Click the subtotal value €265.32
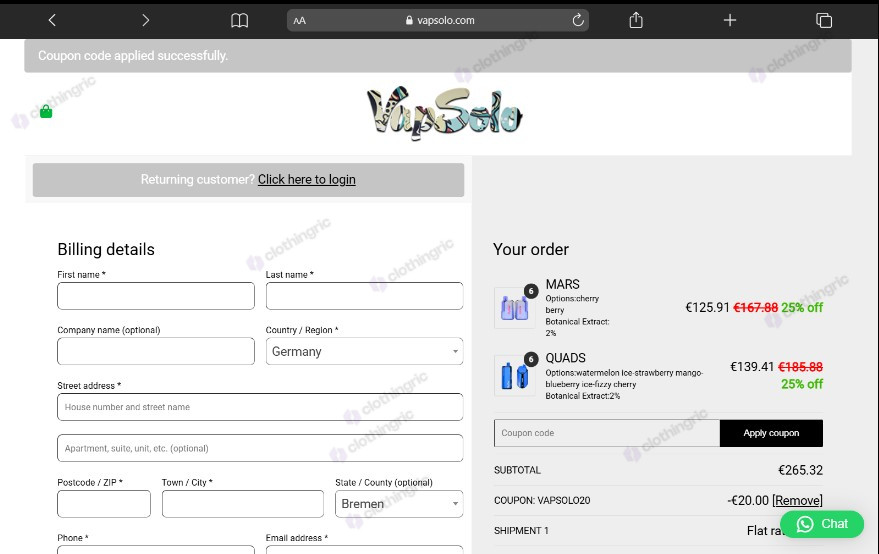The width and height of the screenshot is (879, 554). [x=801, y=470]
